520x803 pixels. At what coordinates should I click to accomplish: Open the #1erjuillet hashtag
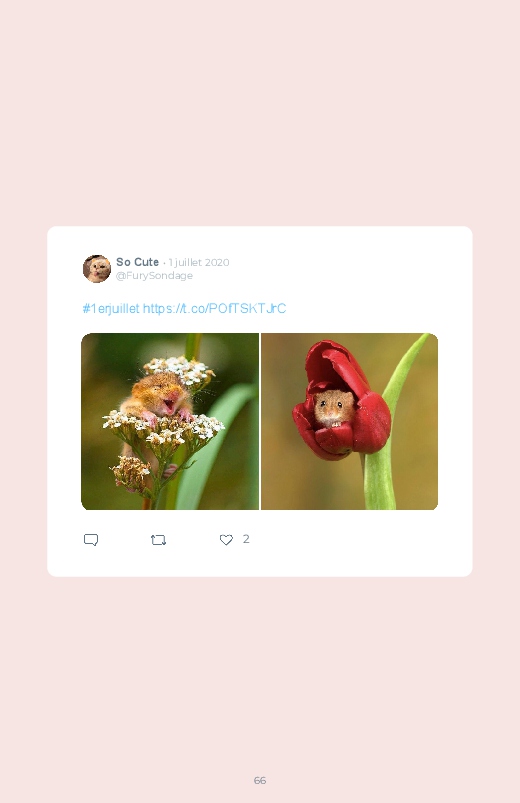click(111, 308)
